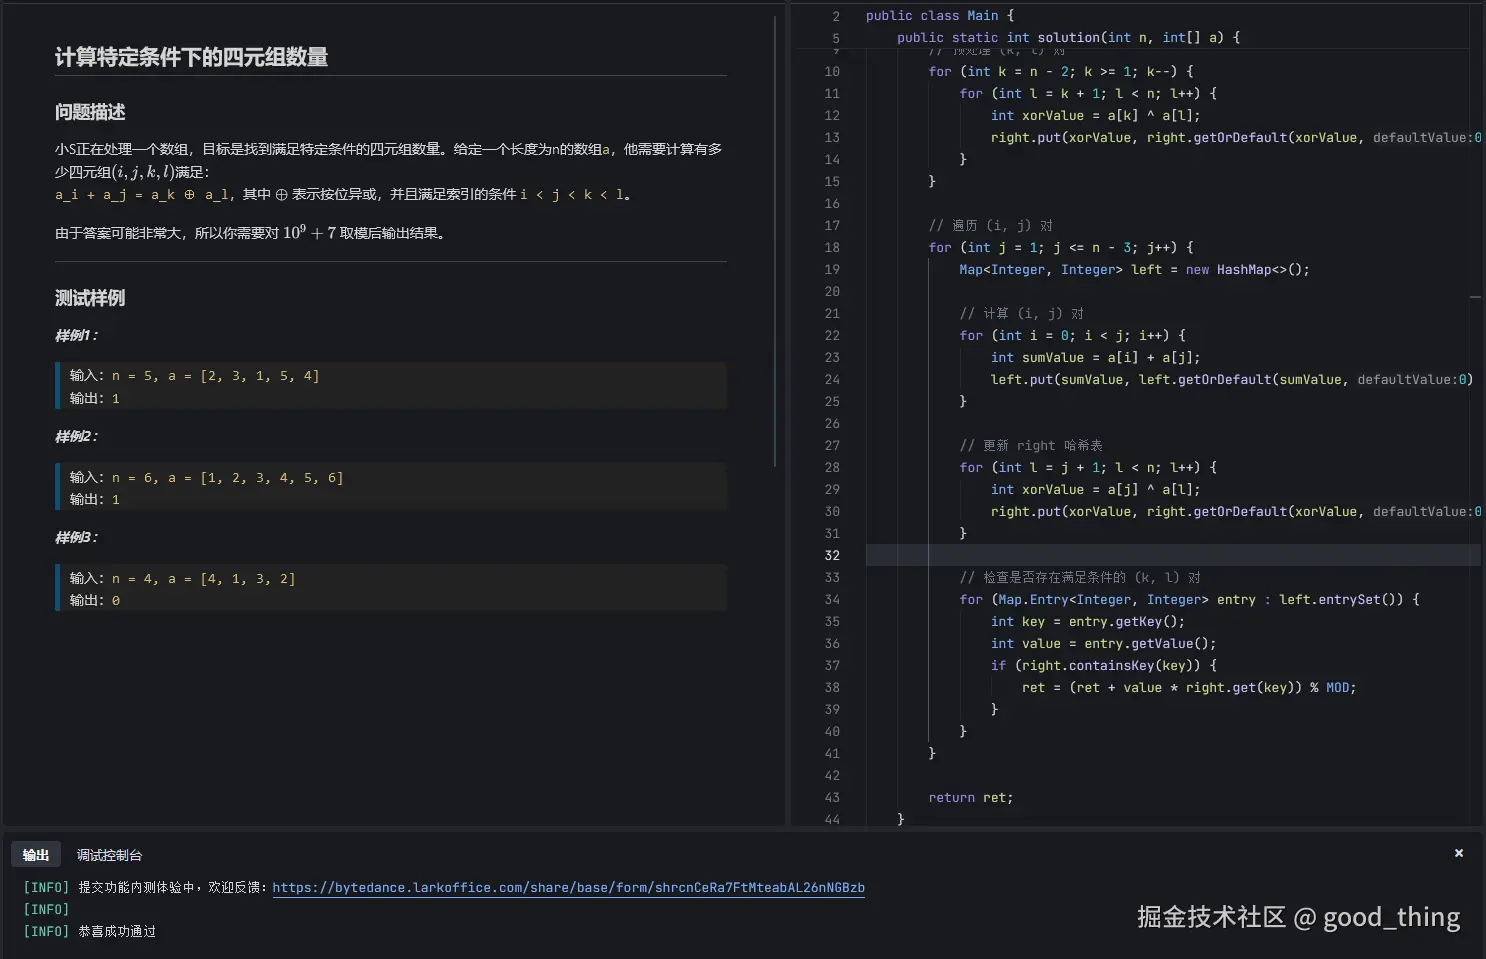Click the problem description panel scrollbar
This screenshot has height=959, width=1486.
[775, 240]
